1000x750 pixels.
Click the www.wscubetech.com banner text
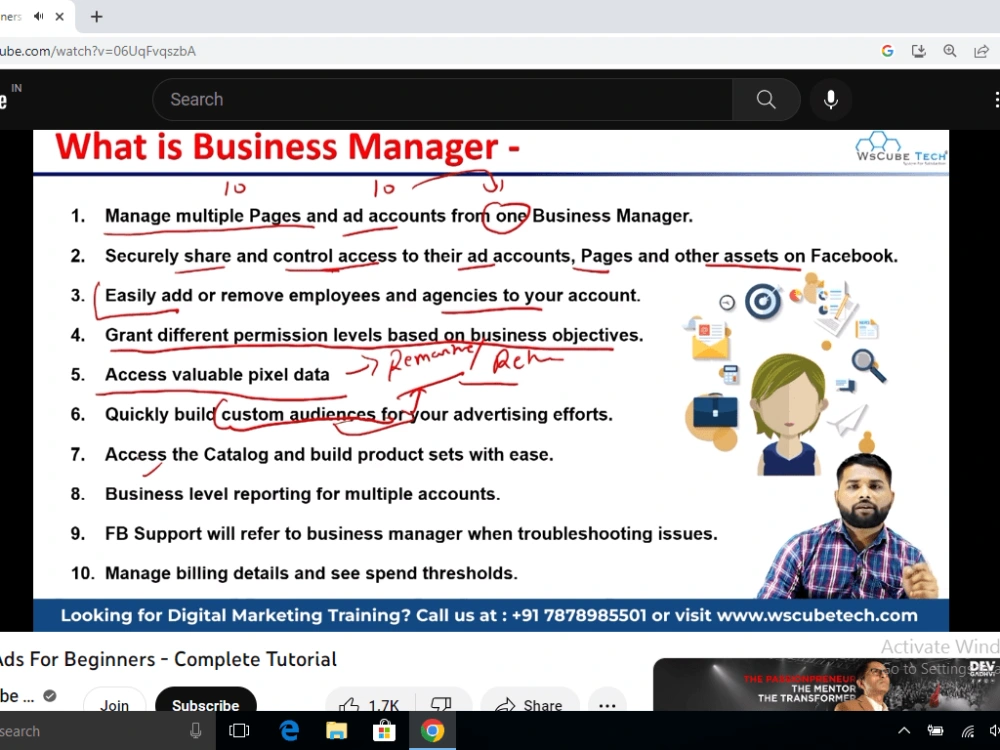817,615
